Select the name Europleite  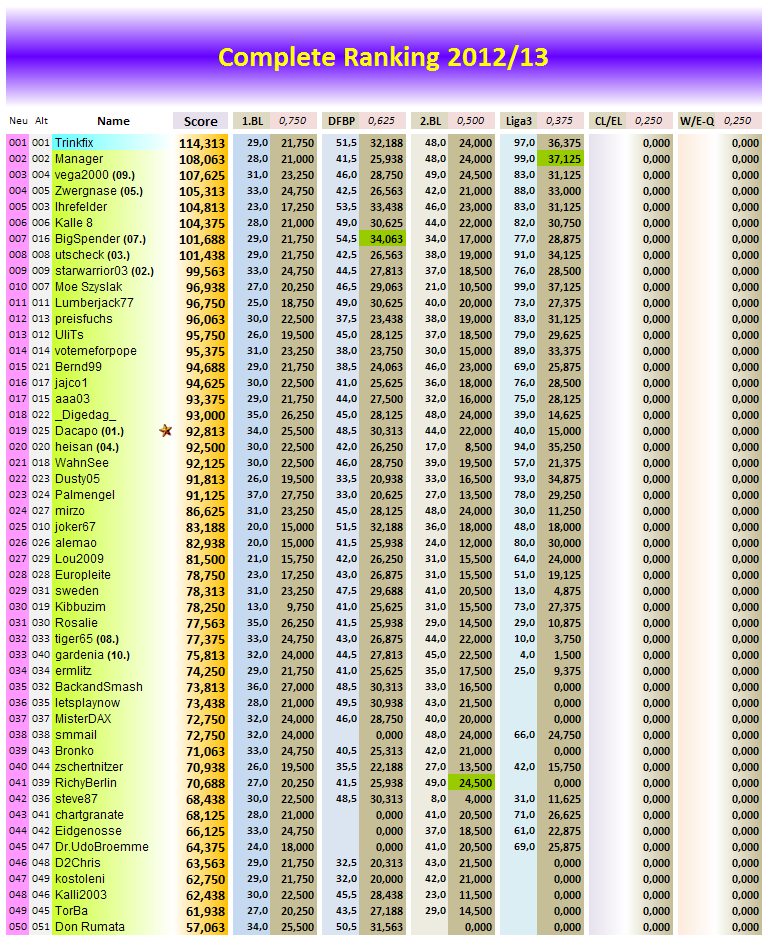point(83,575)
